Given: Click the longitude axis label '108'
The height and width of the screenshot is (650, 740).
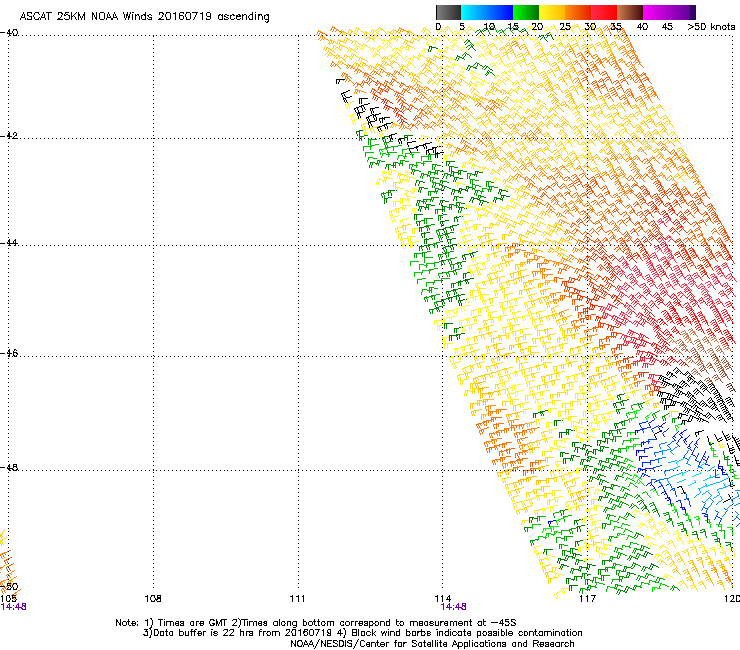Looking at the screenshot, I should click(153, 599).
